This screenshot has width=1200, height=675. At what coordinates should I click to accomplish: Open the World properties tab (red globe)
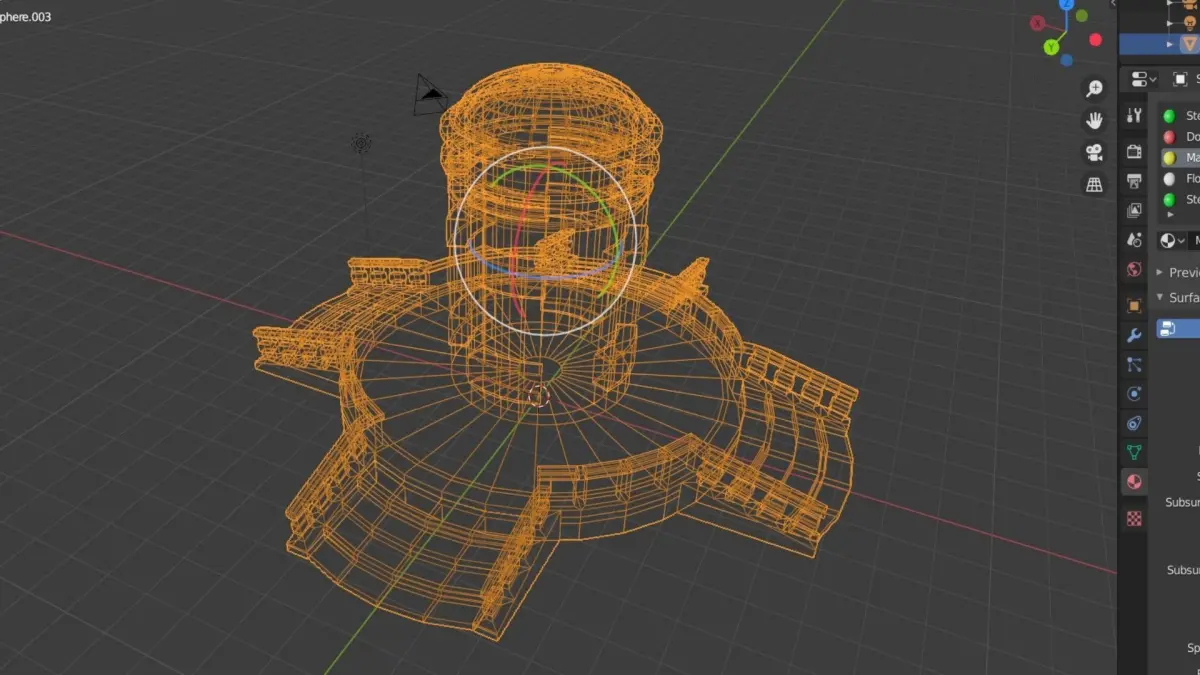(x=1134, y=270)
